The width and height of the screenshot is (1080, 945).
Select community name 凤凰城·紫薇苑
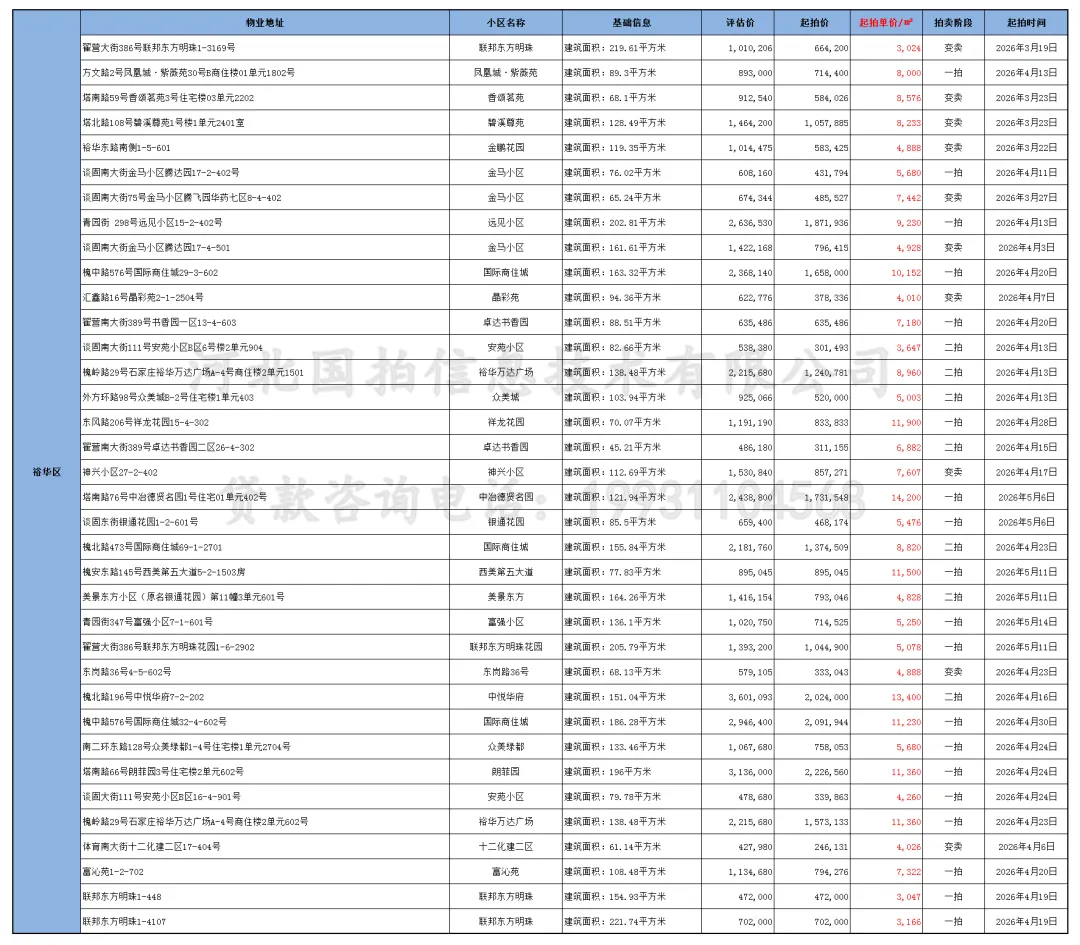506,73
